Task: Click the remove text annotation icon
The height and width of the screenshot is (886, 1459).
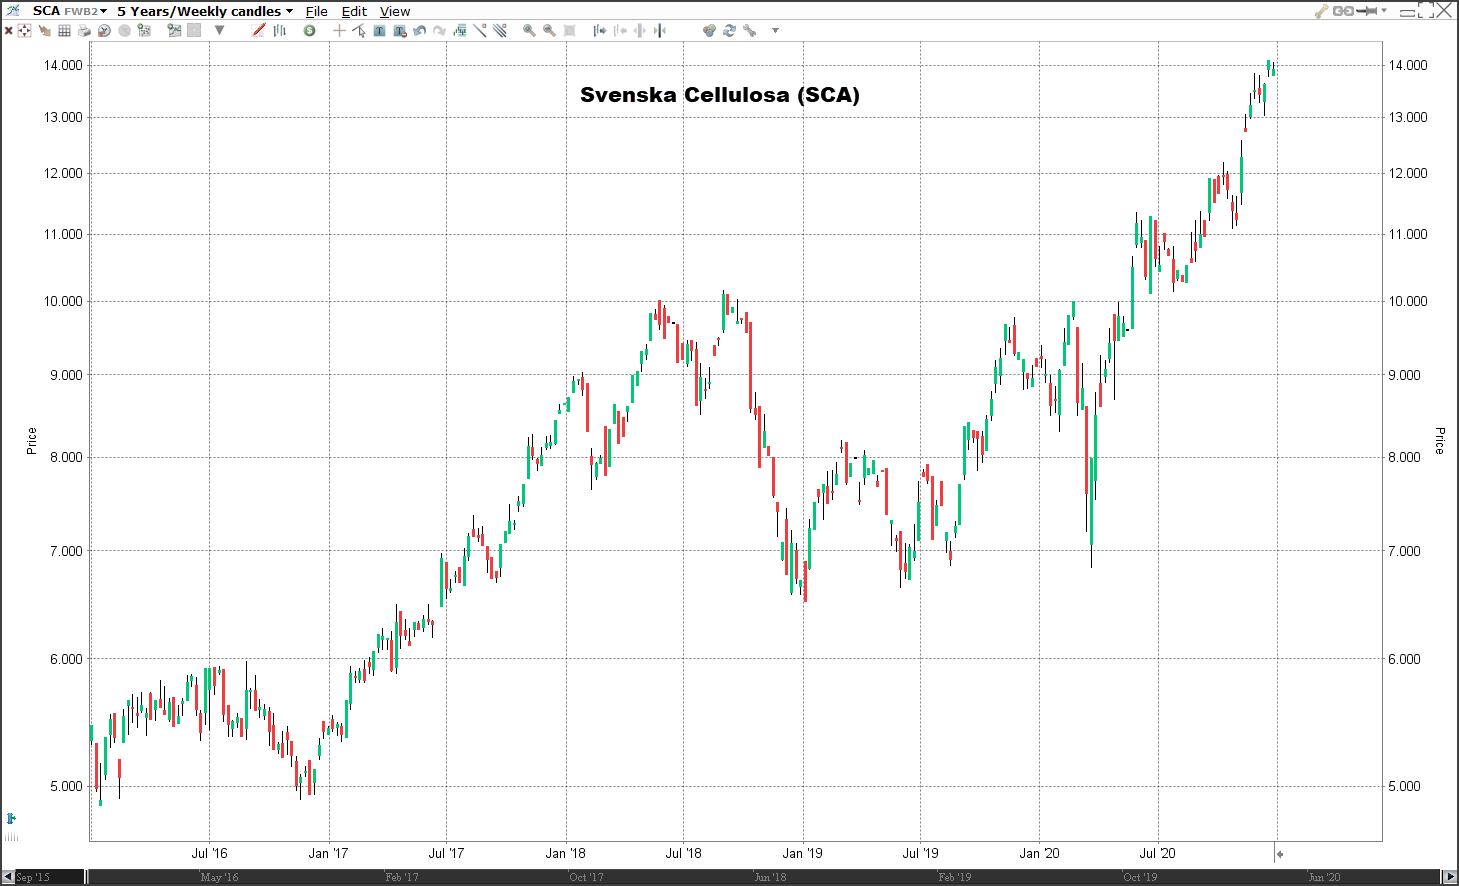Action: click(400, 31)
